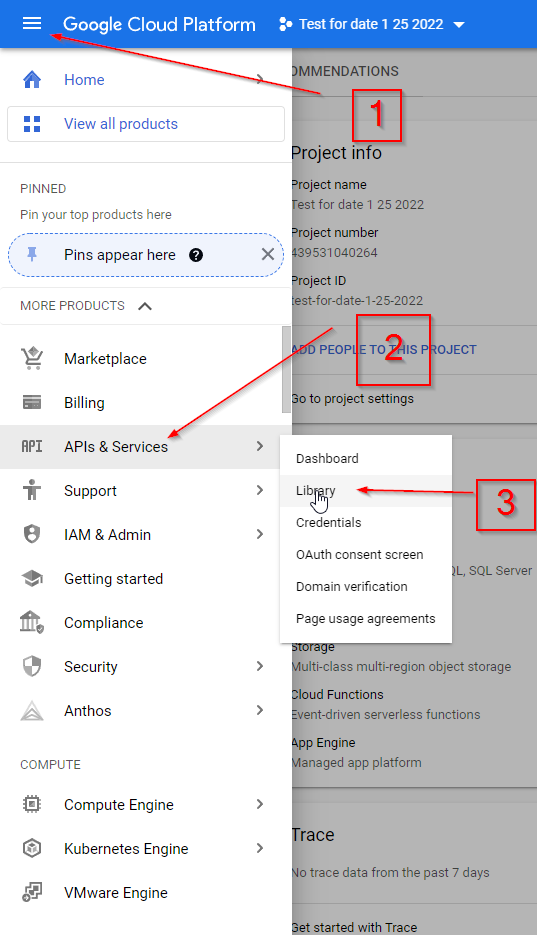Open the Home menu item
The height and width of the screenshot is (935, 537).
146,79
